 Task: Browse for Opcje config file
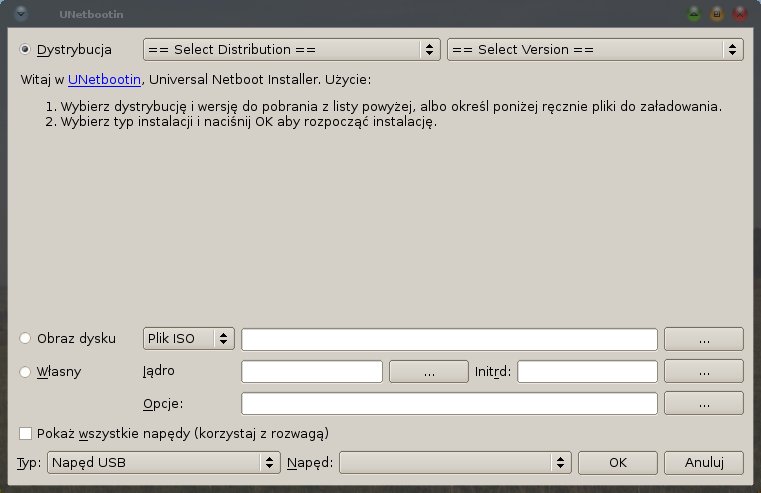point(704,403)
